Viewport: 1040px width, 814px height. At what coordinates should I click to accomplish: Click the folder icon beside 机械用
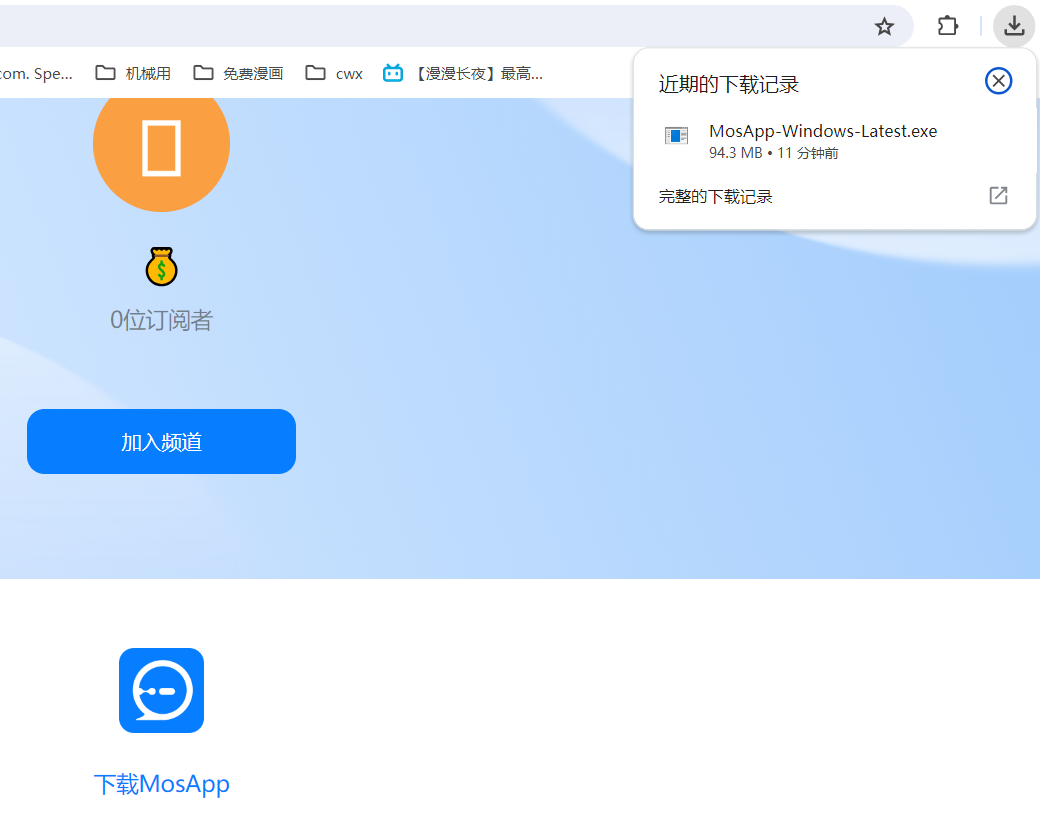[105, 73]
